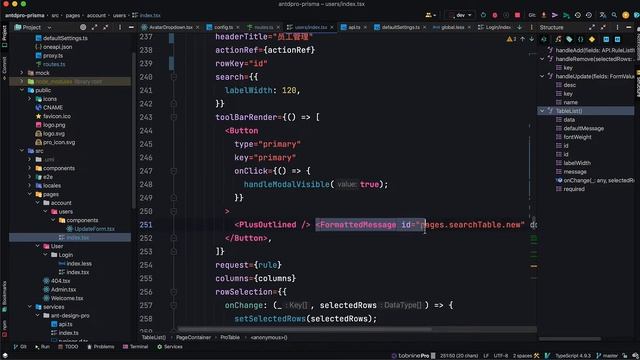This screenshot has width=640, height=360.
Task: Select Welcome.tsx in the Project tree
Action: click(x=67, y=298)
